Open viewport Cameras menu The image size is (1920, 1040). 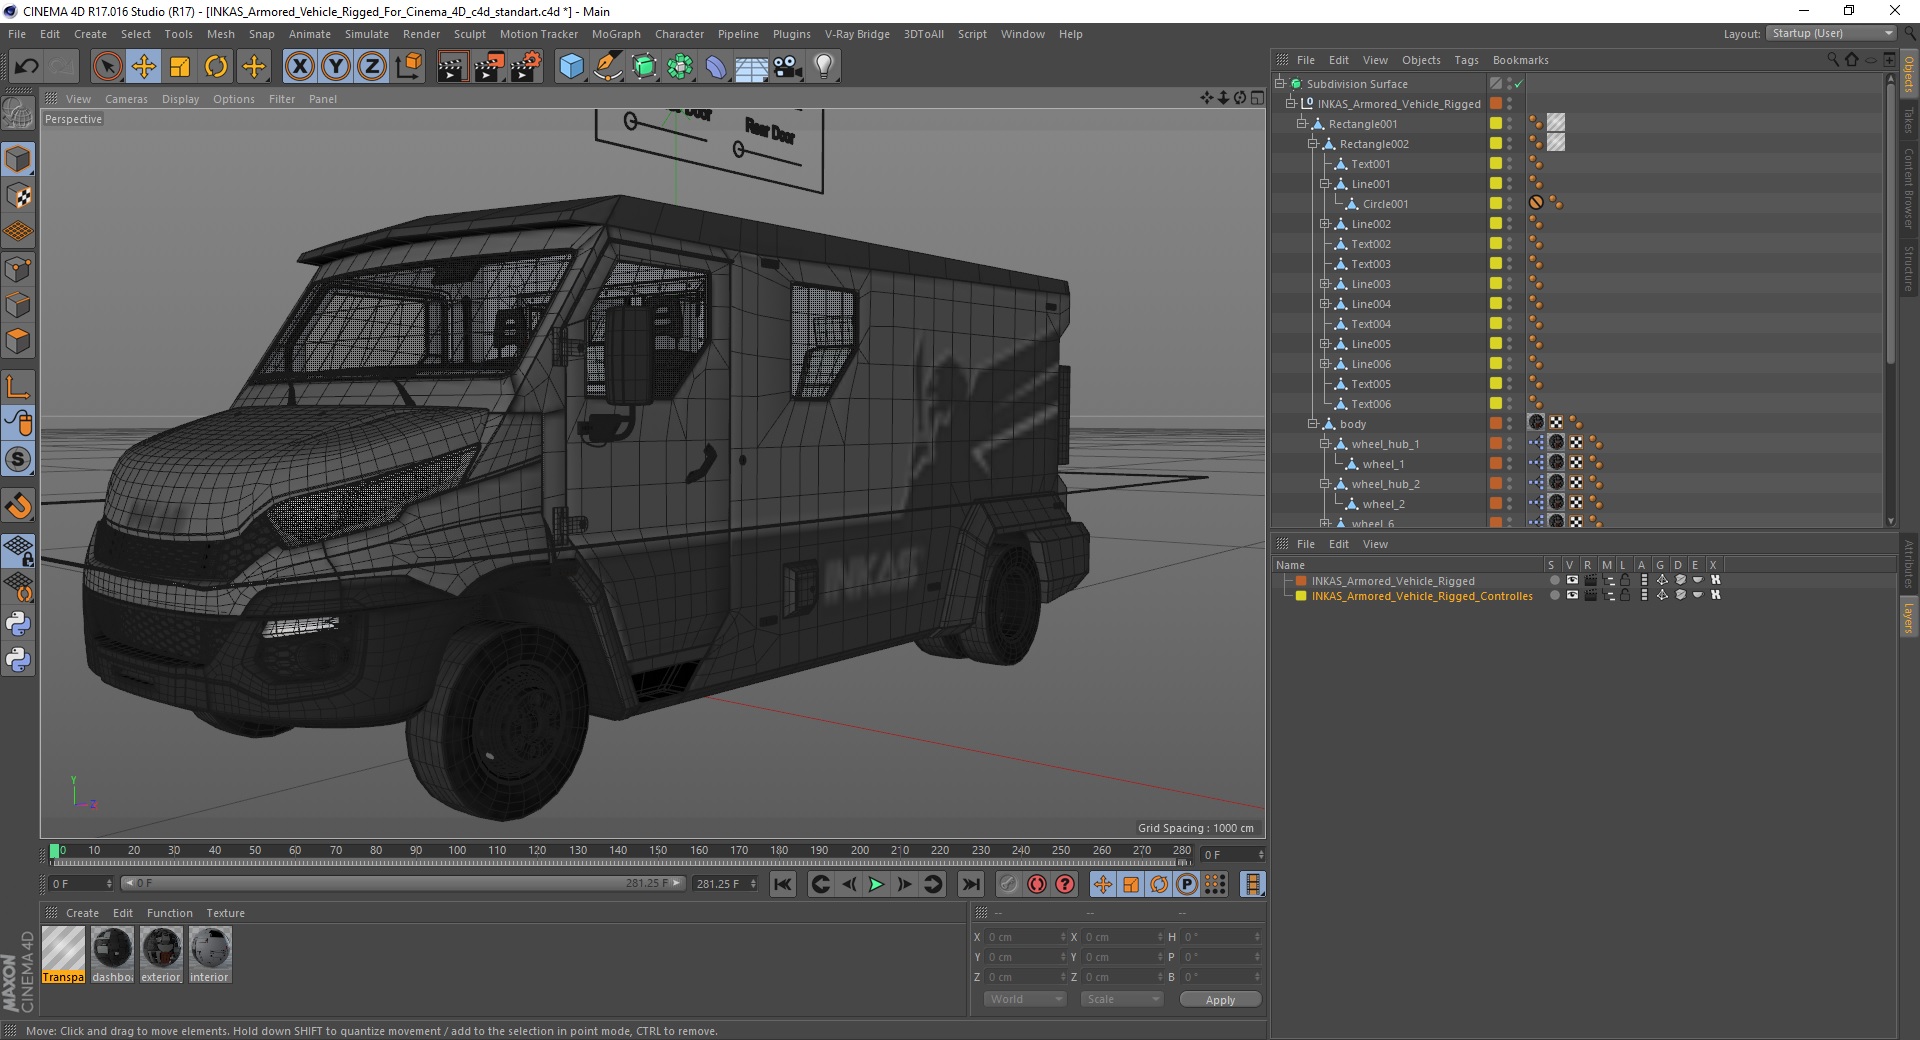(x=126, y=99)
